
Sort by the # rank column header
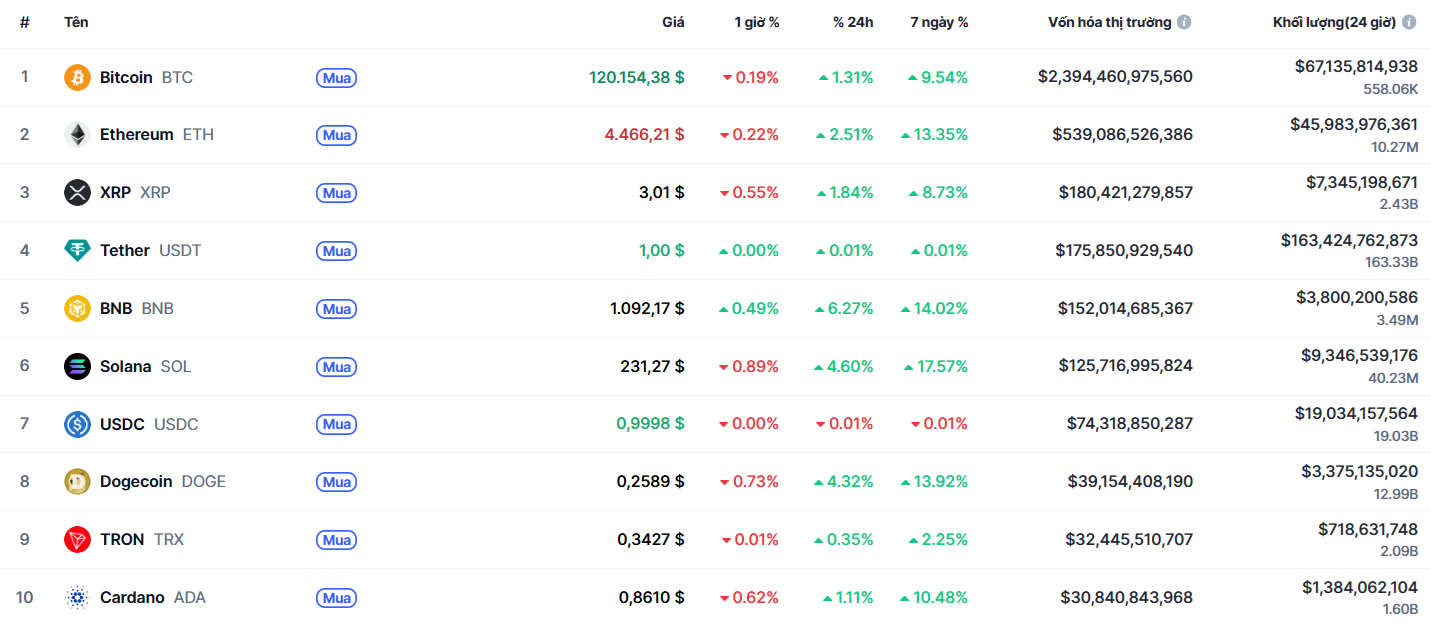[x=24, y=22]
